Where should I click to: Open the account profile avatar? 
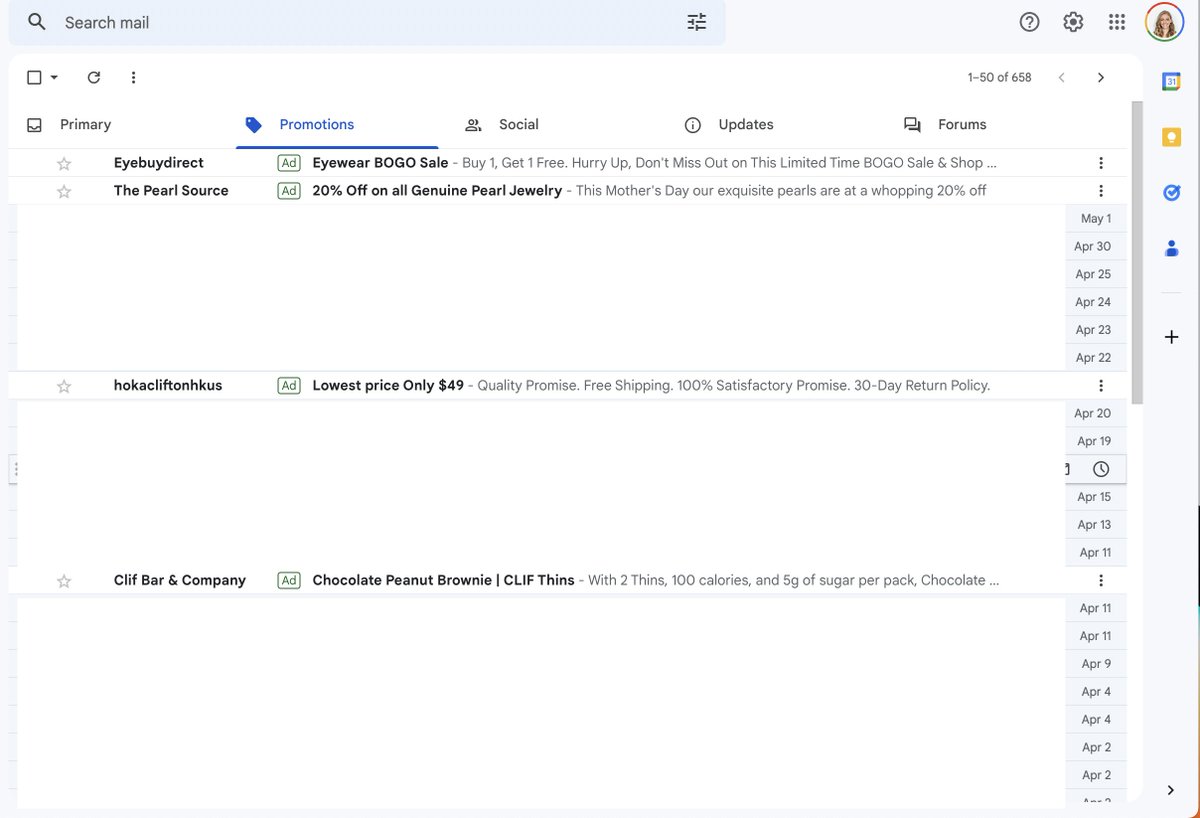click(x=1165, y=22)
